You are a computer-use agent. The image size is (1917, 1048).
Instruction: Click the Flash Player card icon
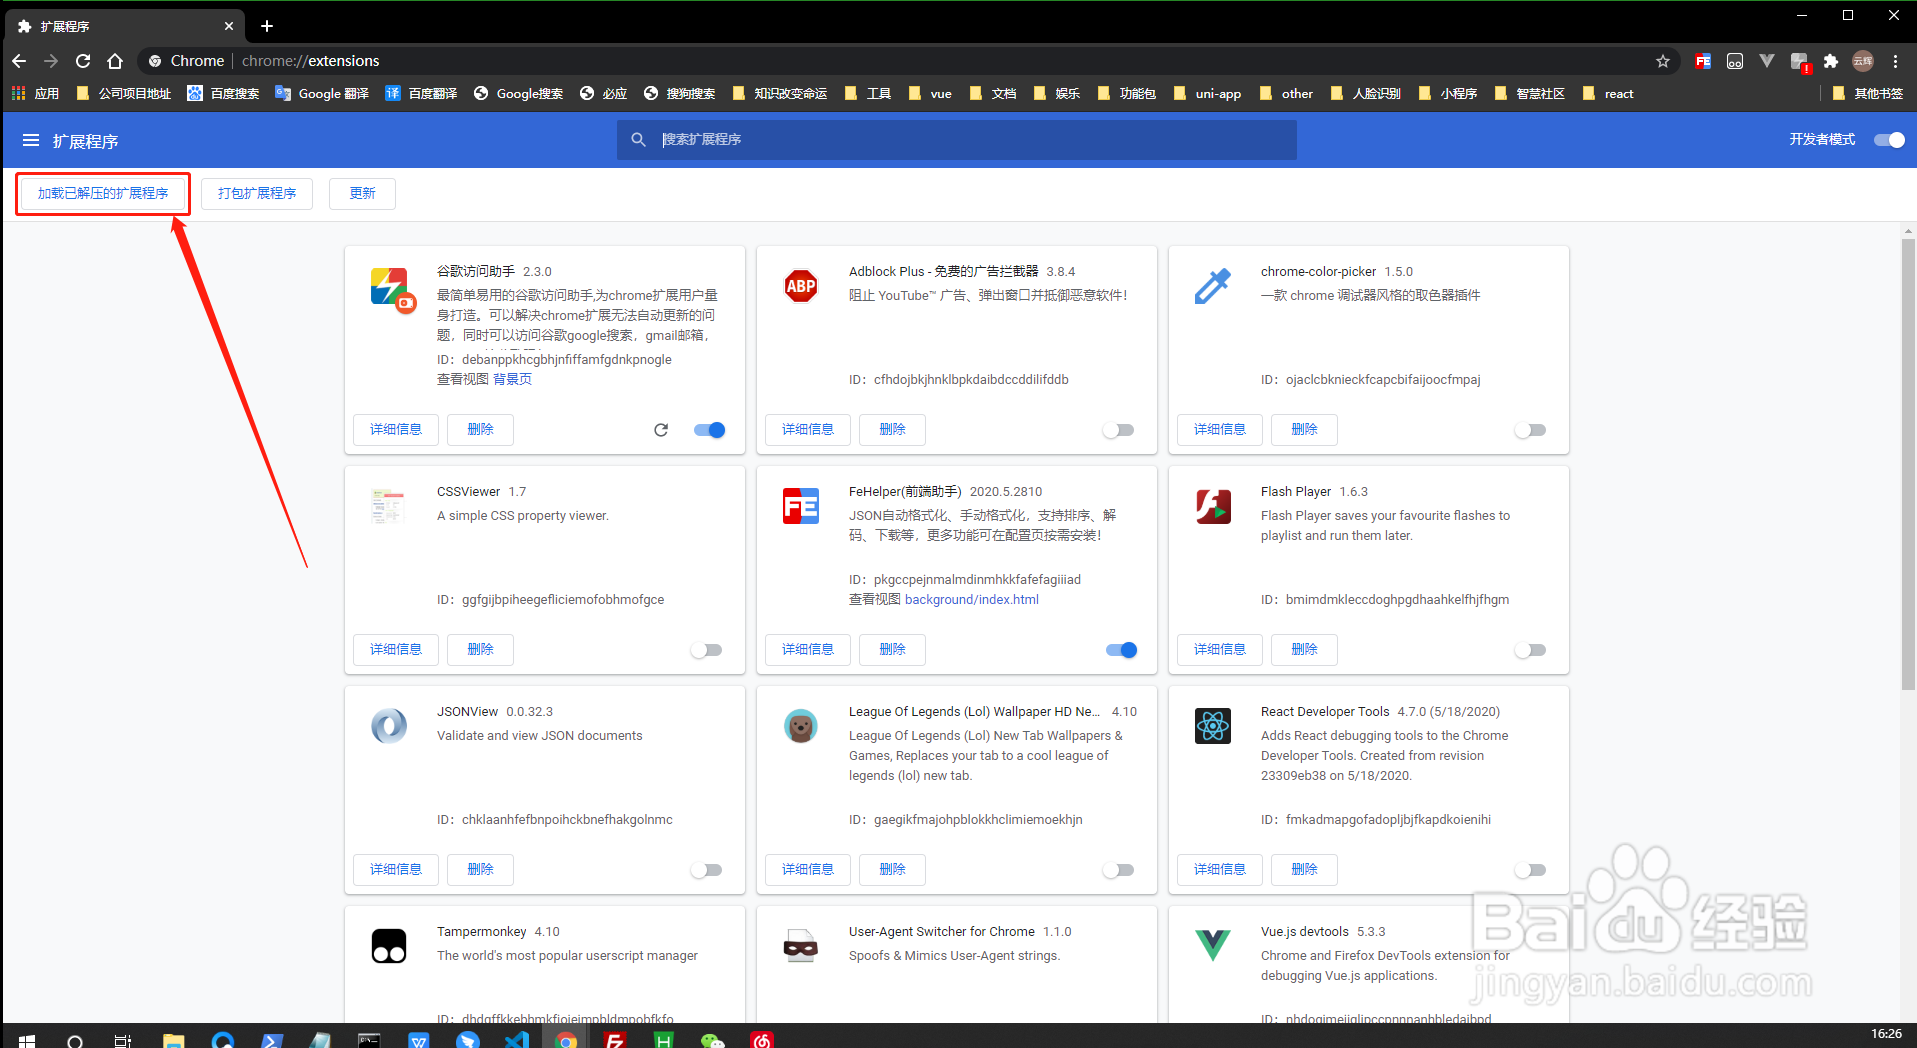coord(1213,507)
